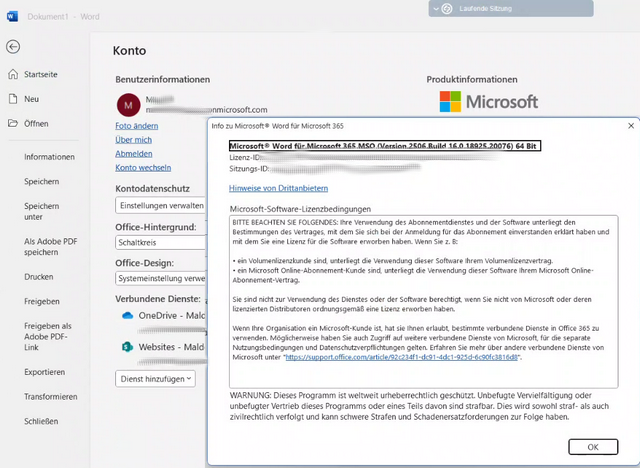Click the OneDrive service entry text
The height and width of the screenshot is (468, 640).
pos(172,315)
